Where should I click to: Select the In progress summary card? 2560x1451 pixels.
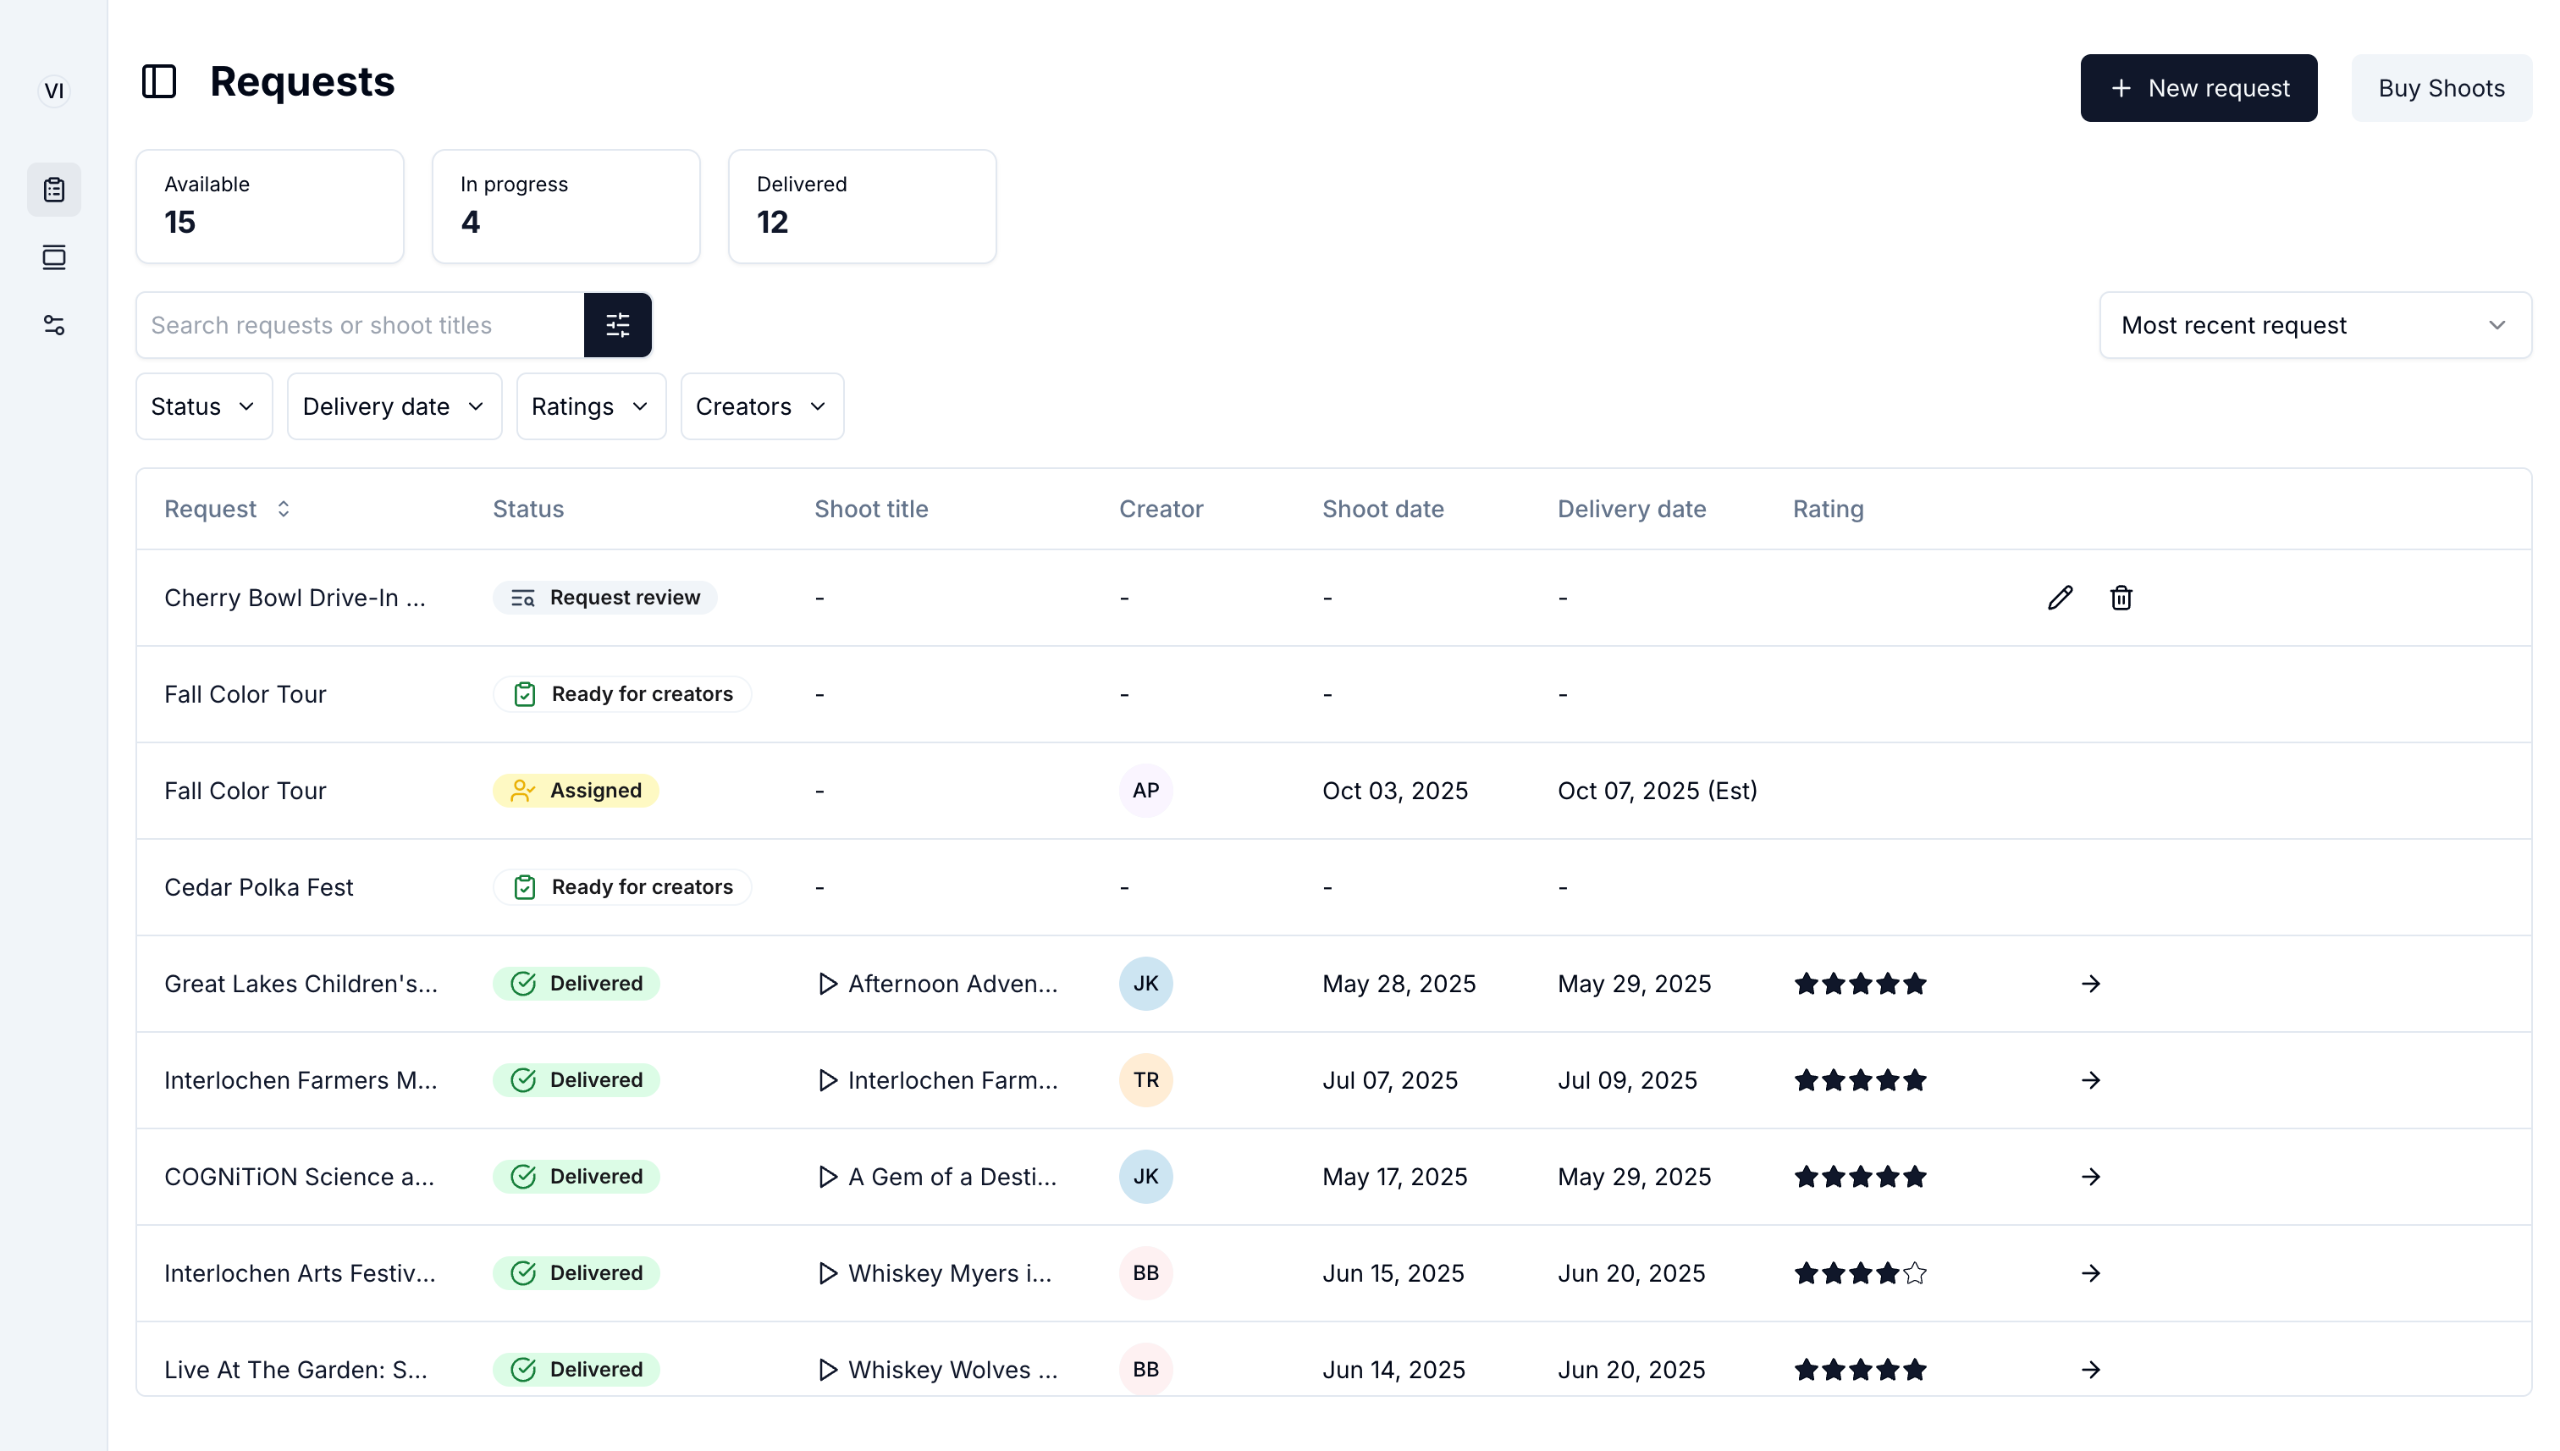pos(565,207)
